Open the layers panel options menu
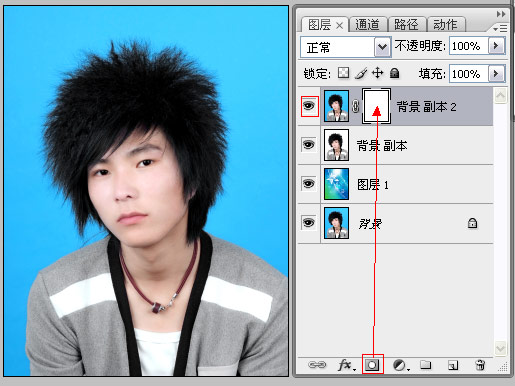This screenshot has width=515, height=386. click(500, 29)
